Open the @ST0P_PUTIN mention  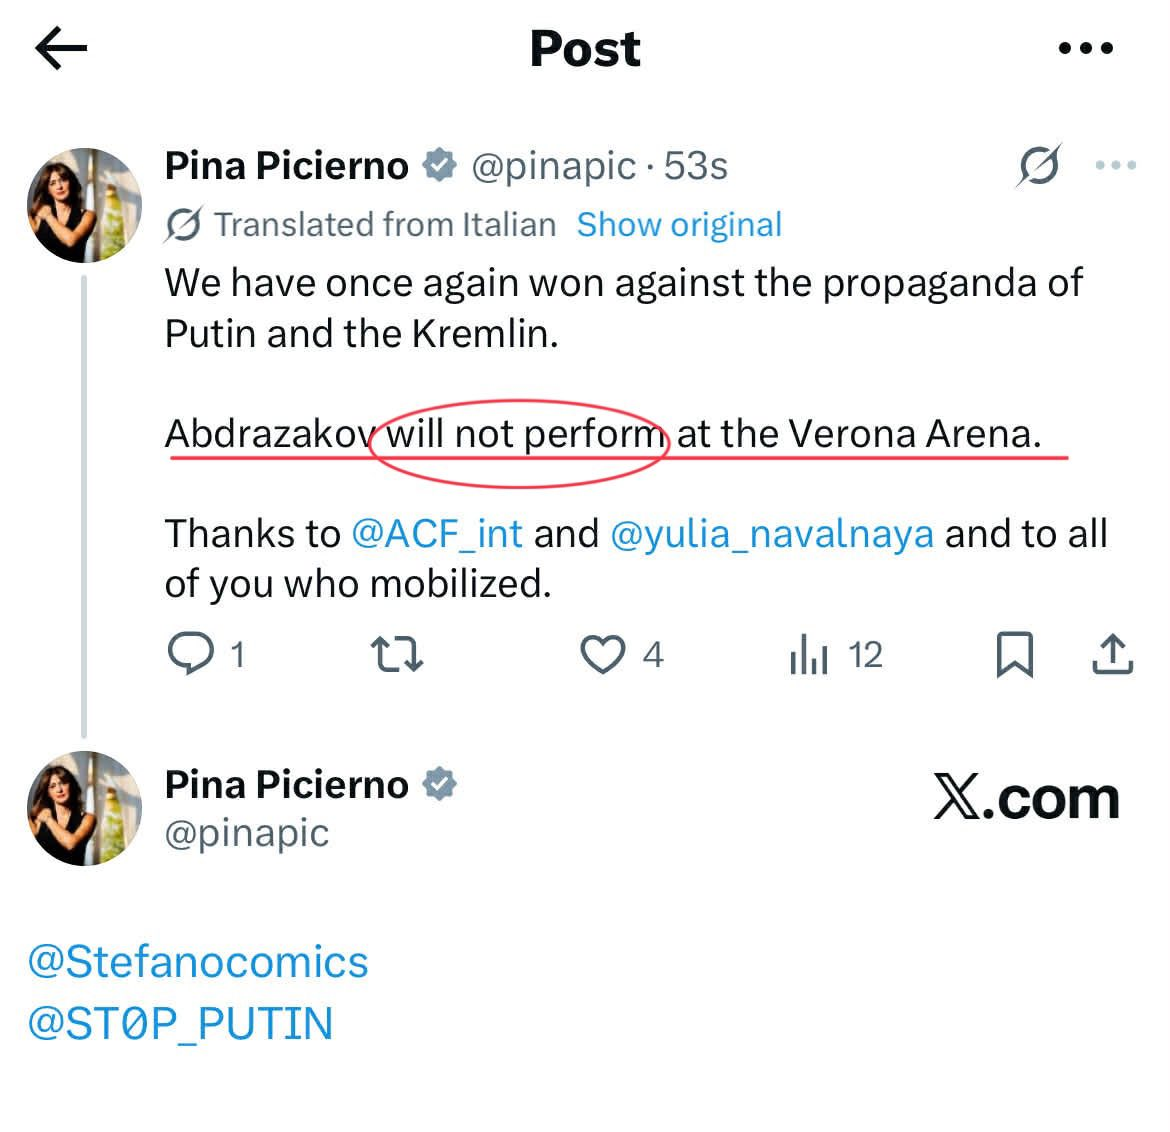pyautogui.click(x=180, y=1024)
